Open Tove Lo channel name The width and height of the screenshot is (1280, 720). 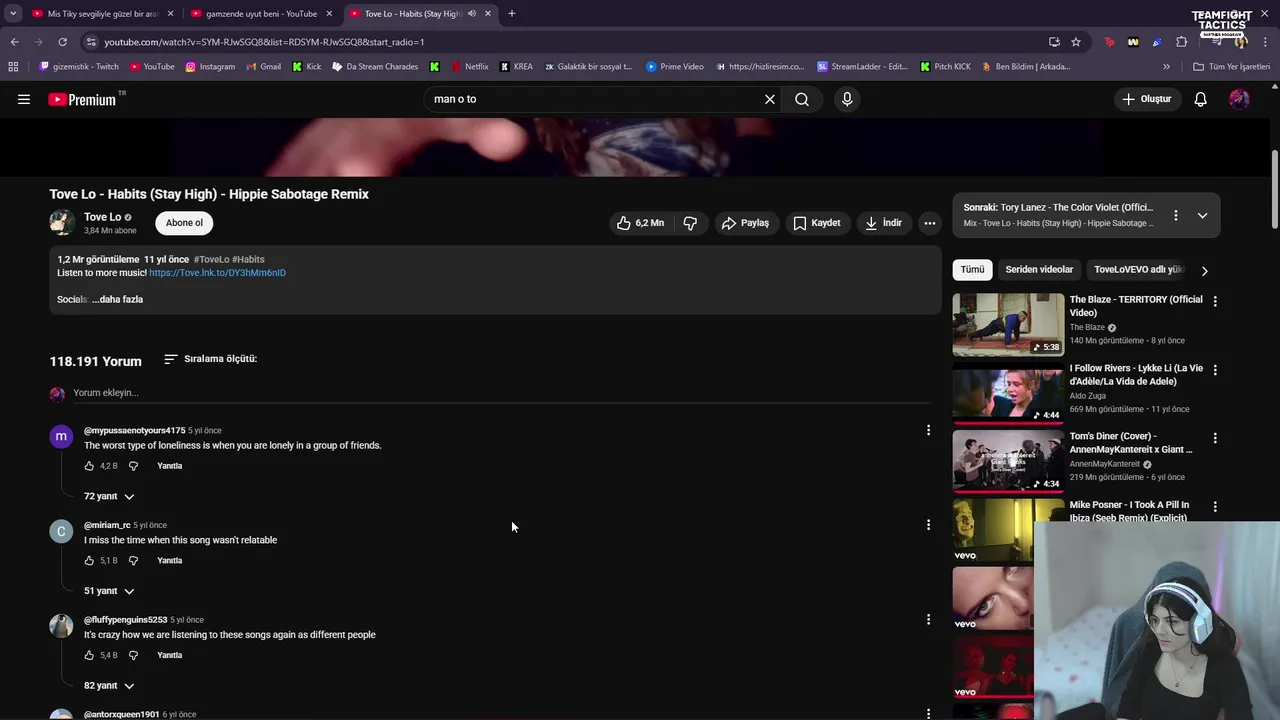pos(102,217)
